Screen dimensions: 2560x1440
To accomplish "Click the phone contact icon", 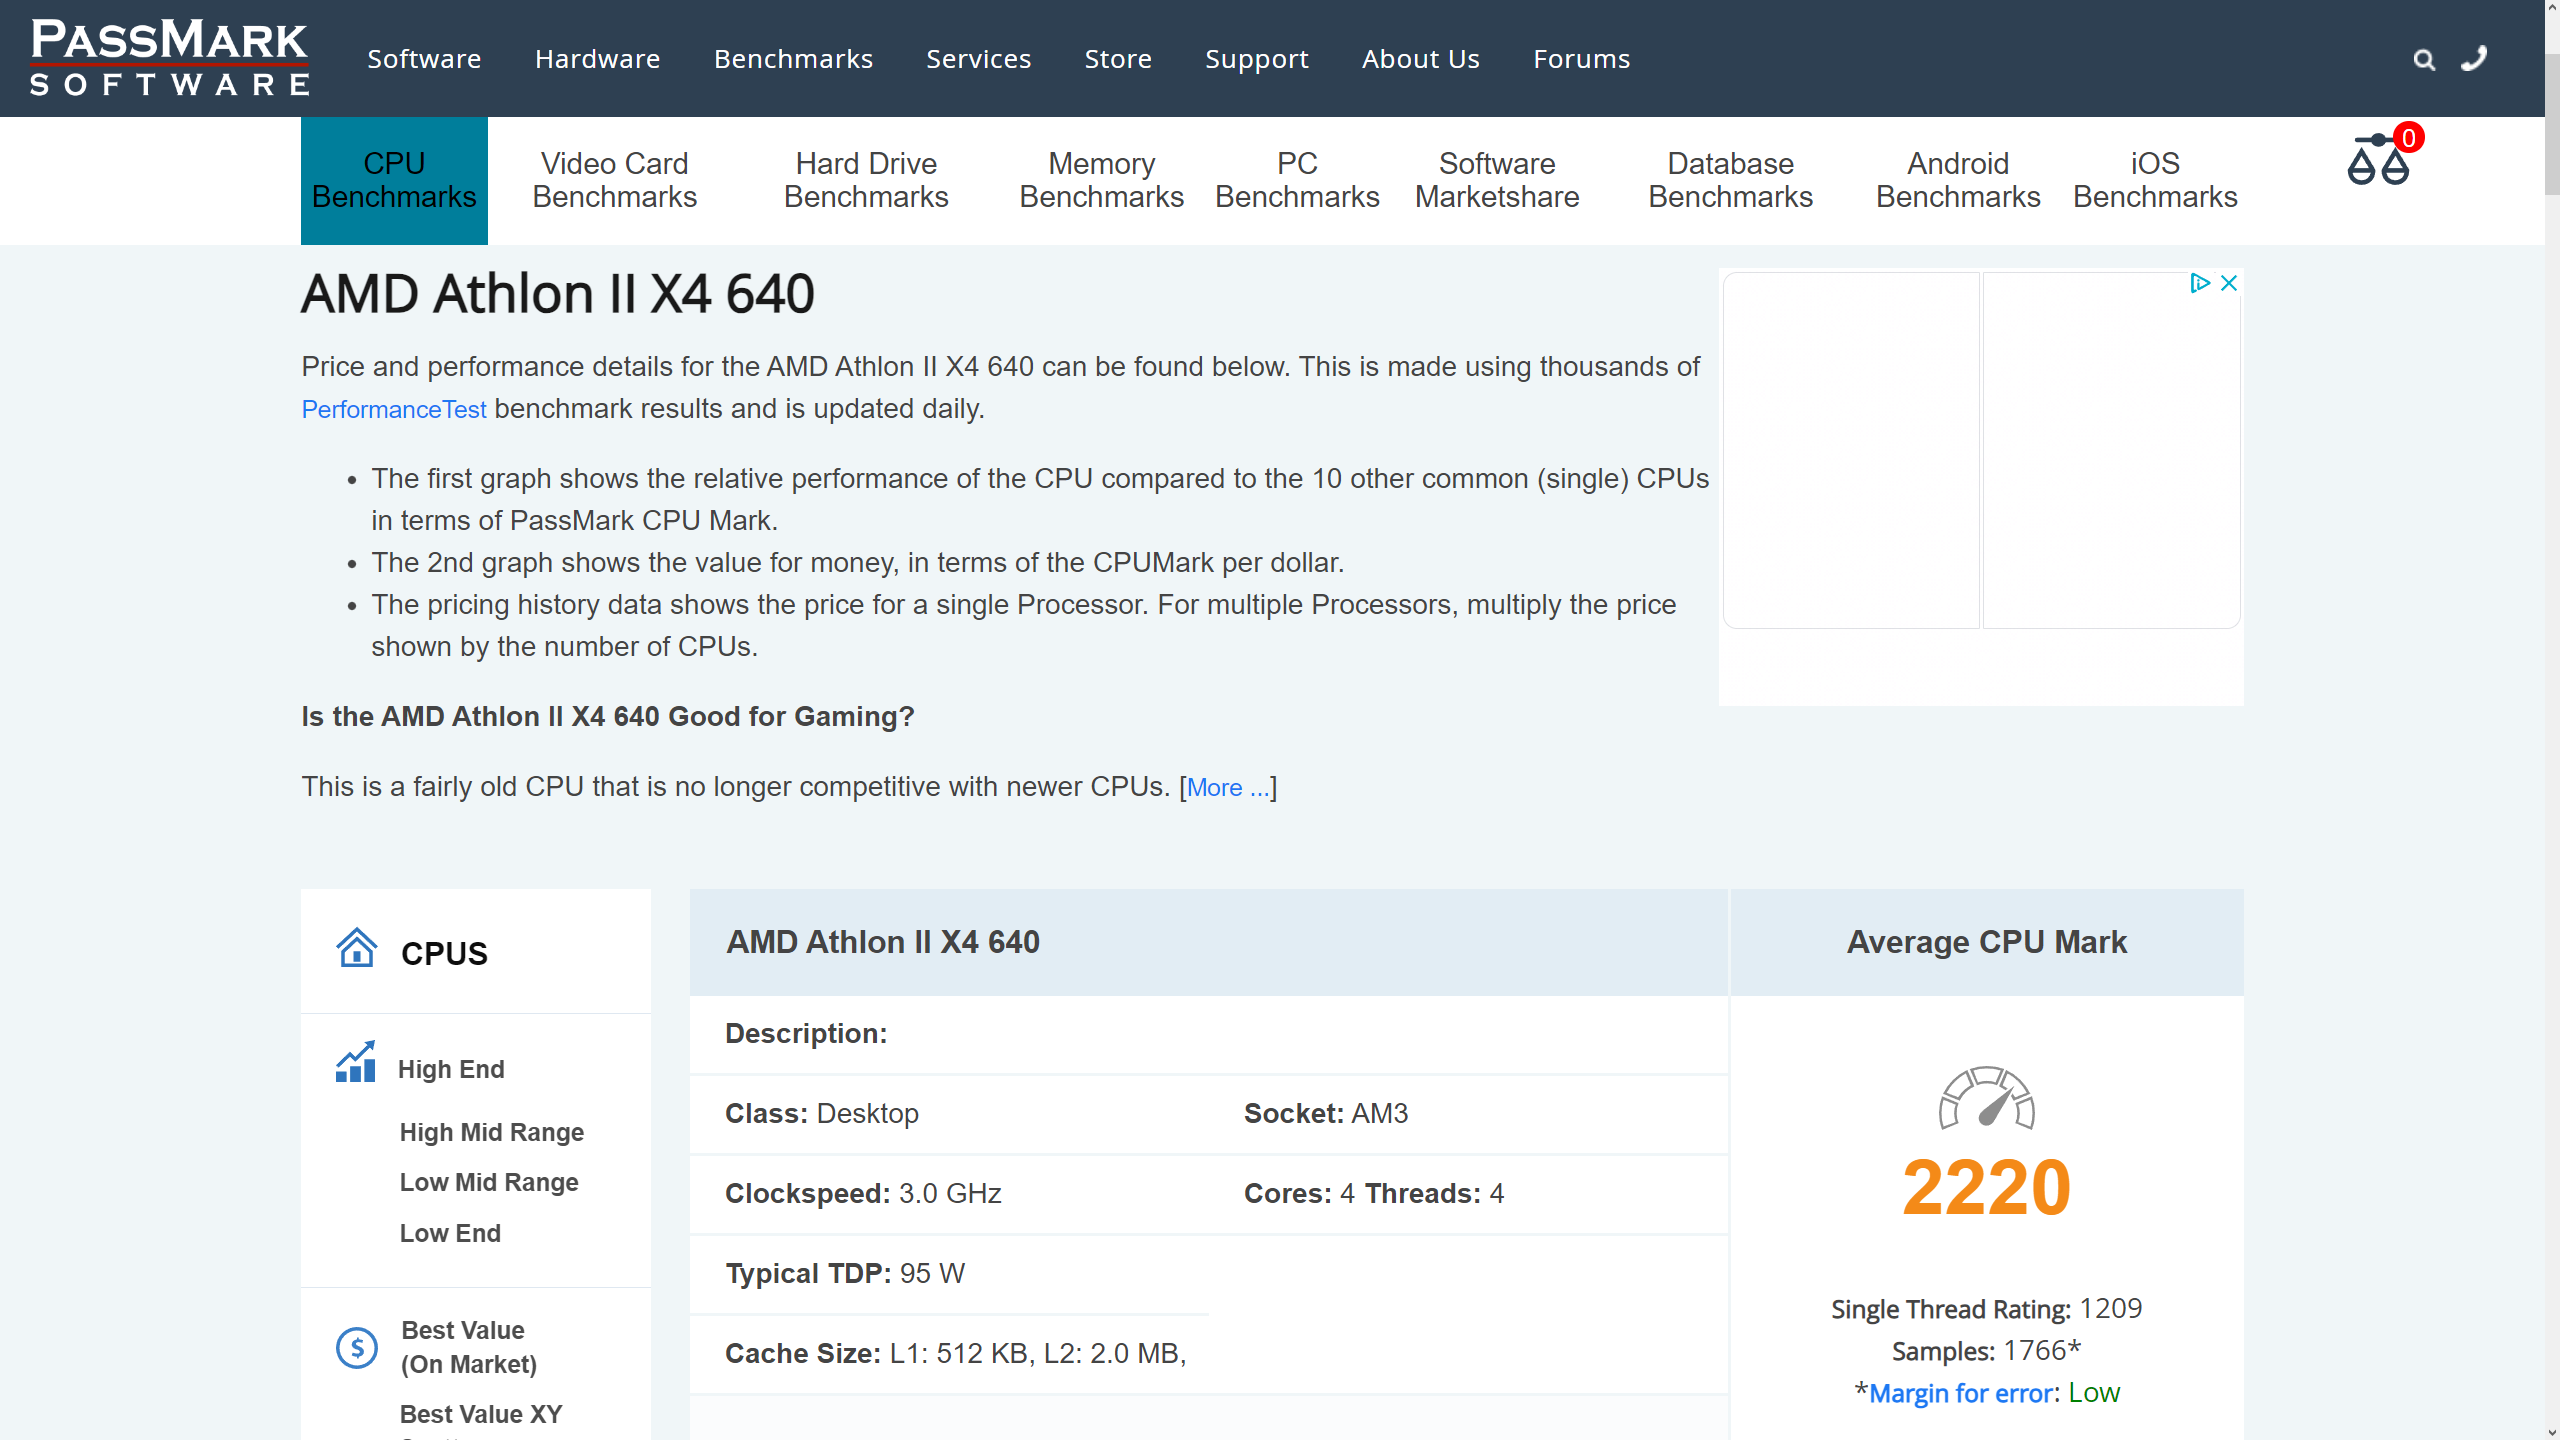I will point(2474,59).
